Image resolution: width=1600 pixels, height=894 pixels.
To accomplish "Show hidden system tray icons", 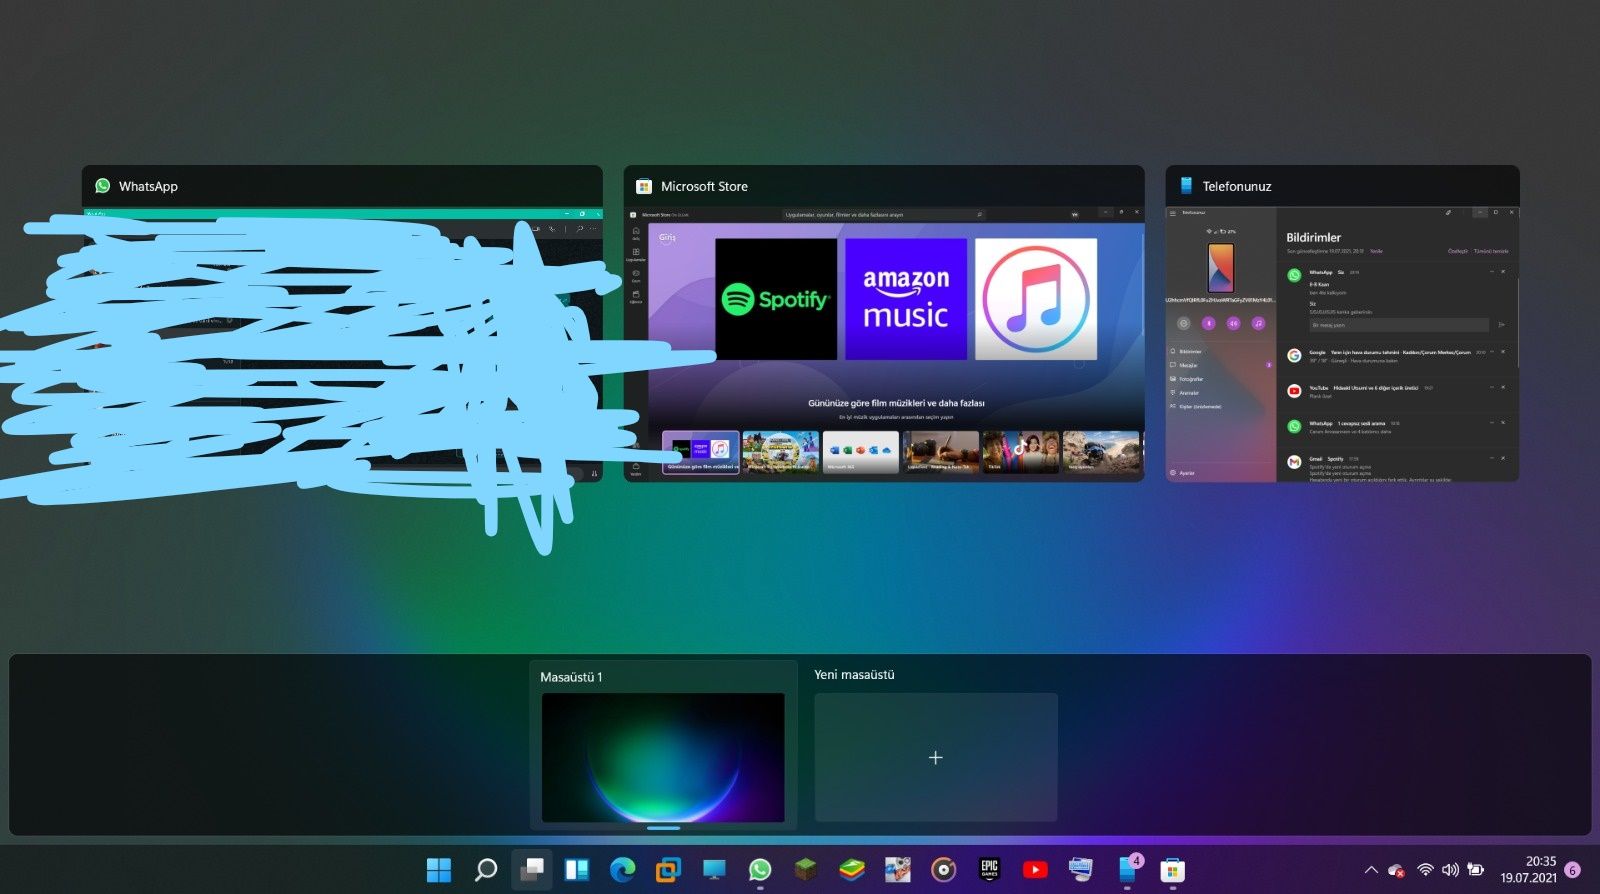I will tap(1371, 870).
